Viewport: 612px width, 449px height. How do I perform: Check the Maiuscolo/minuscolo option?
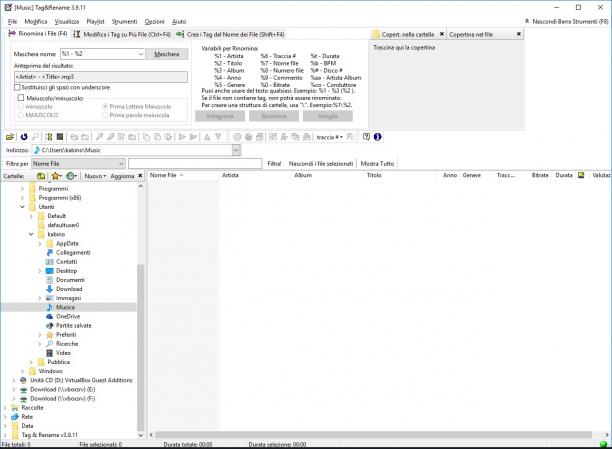[21, 98]
